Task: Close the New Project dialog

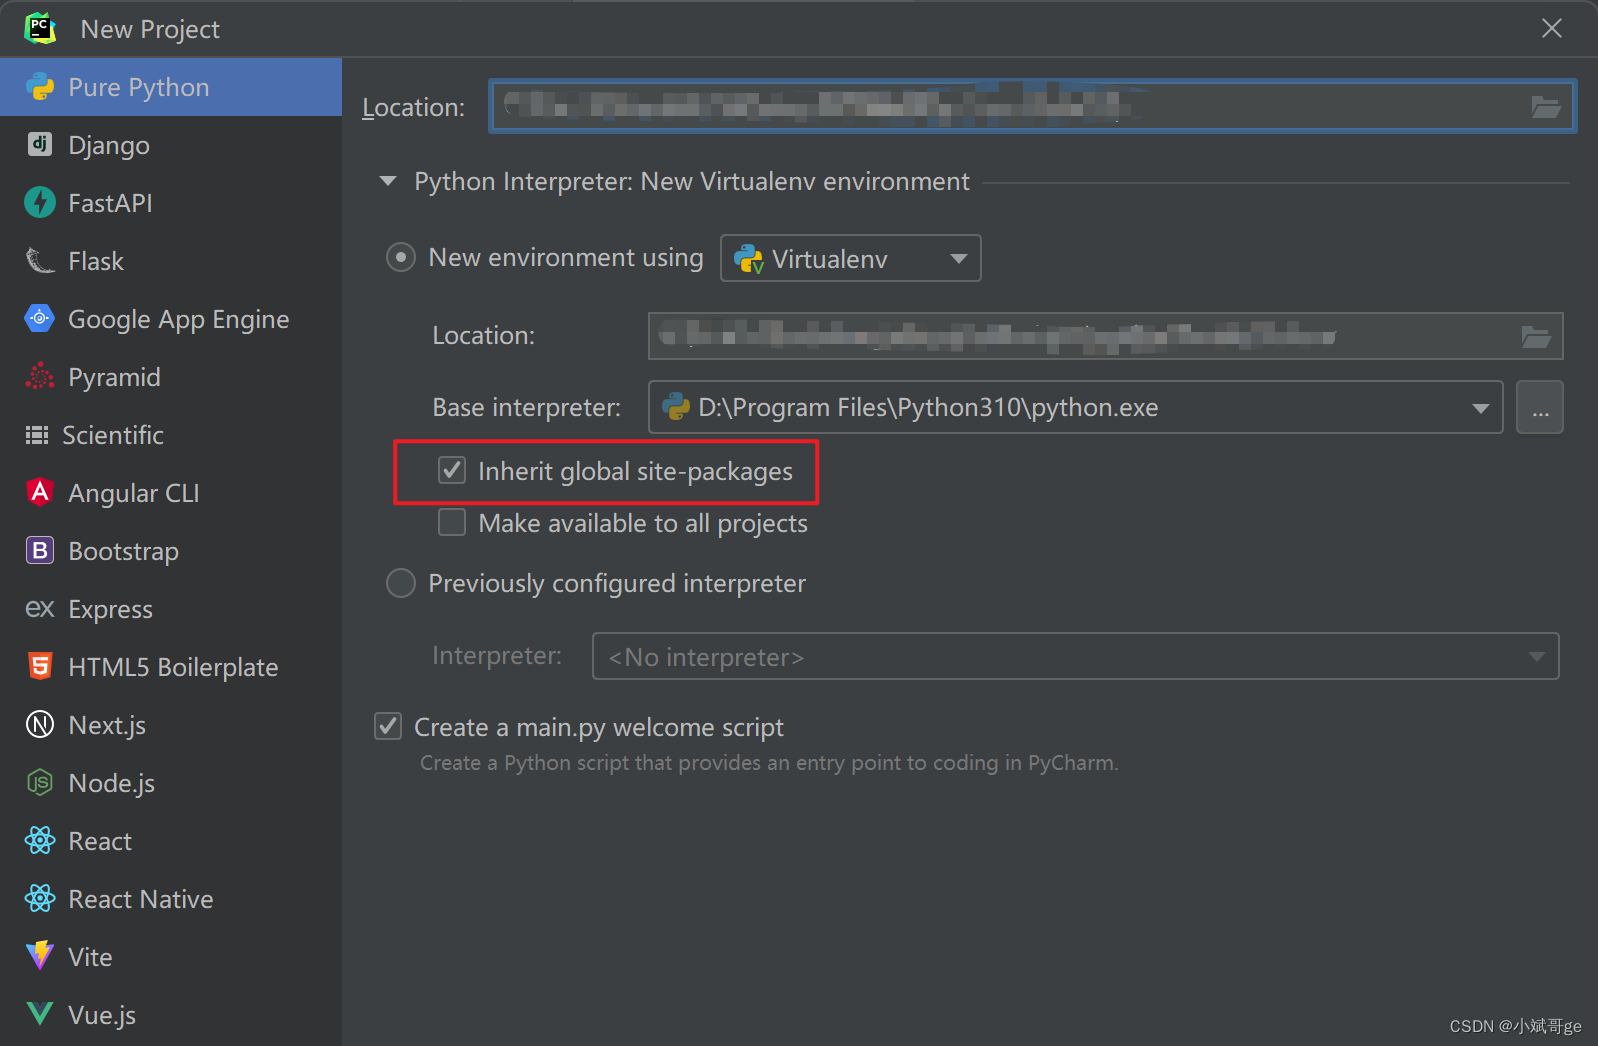Action: (1552, 28)
